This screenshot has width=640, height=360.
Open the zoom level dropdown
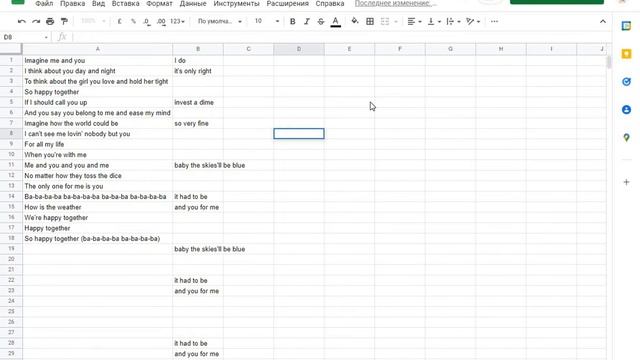point(93,21)
